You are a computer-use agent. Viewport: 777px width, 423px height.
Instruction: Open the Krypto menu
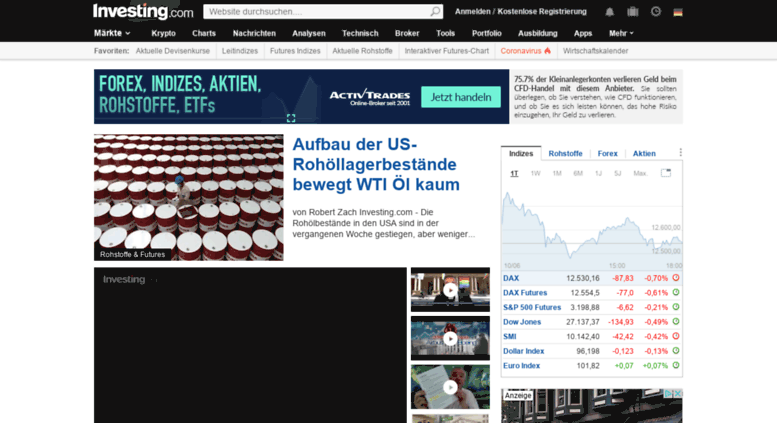click(164, 33)
